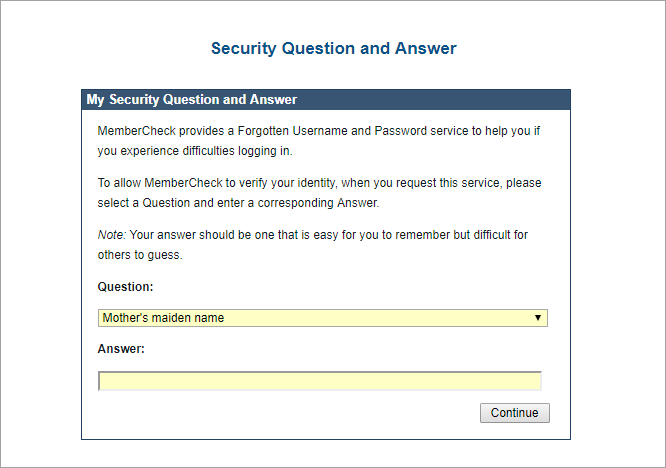Click the "Security Question and Answer" page title
The image size is (666, 468).
[x=334, y=48]
